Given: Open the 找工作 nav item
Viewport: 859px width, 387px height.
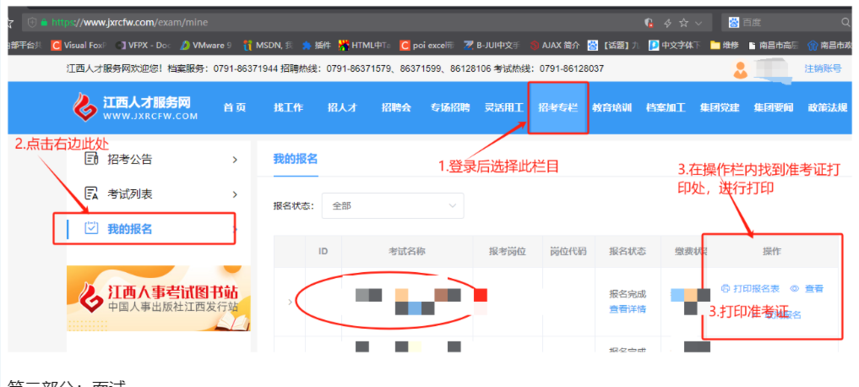Looking at the screenshot, I should (x=288, y=107).
